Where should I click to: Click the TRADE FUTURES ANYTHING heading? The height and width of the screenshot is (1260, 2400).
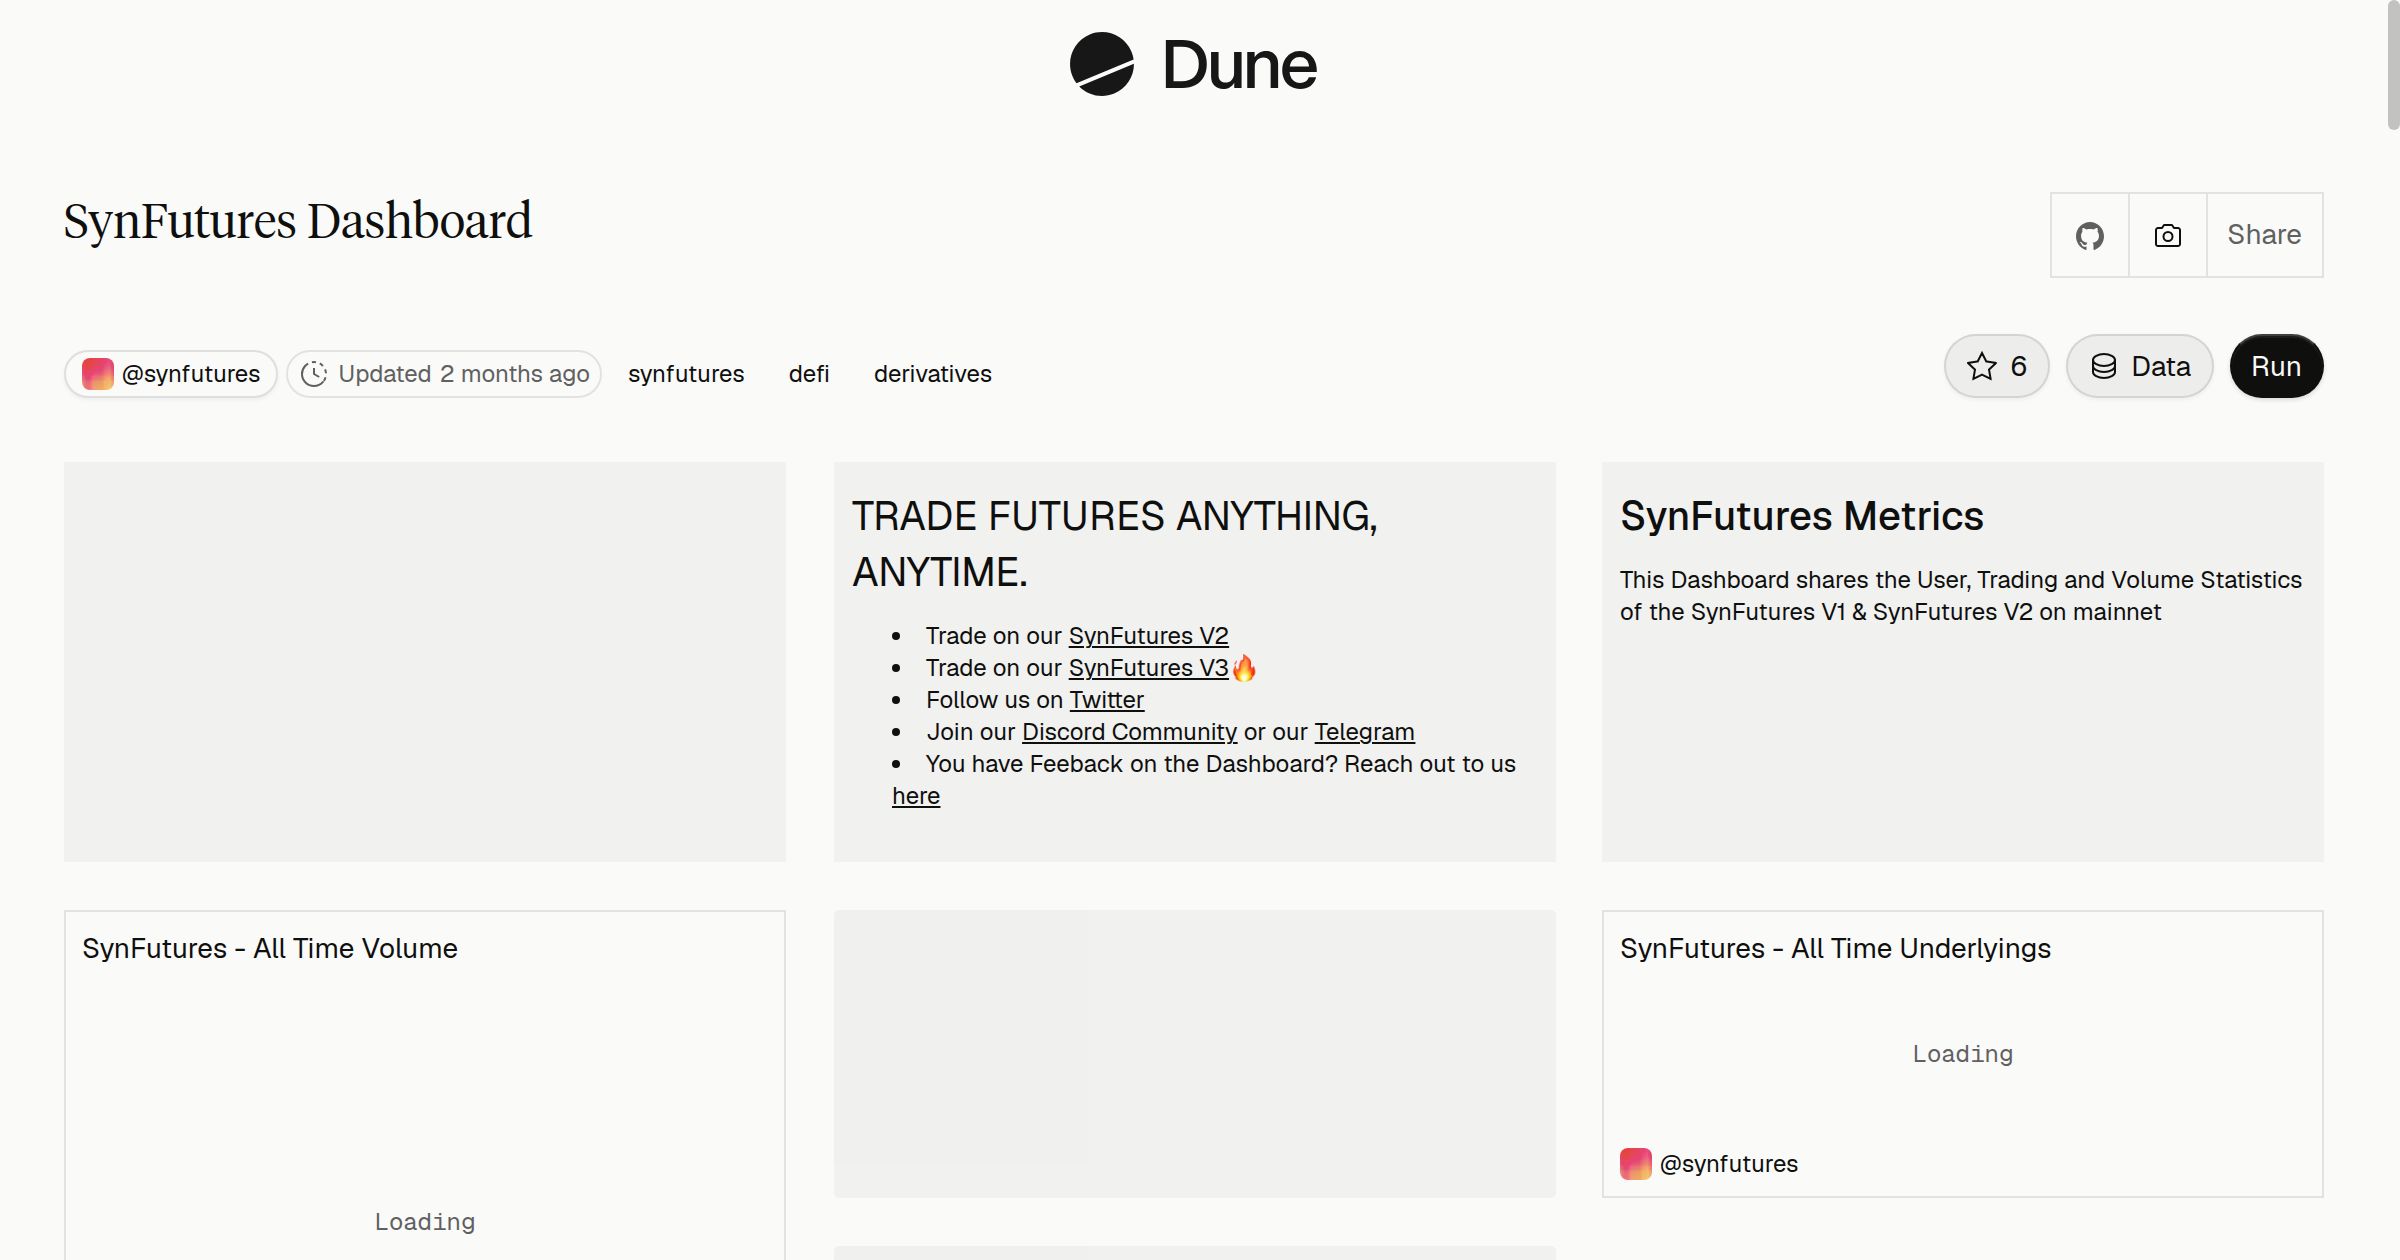(x=1114, y=544)
